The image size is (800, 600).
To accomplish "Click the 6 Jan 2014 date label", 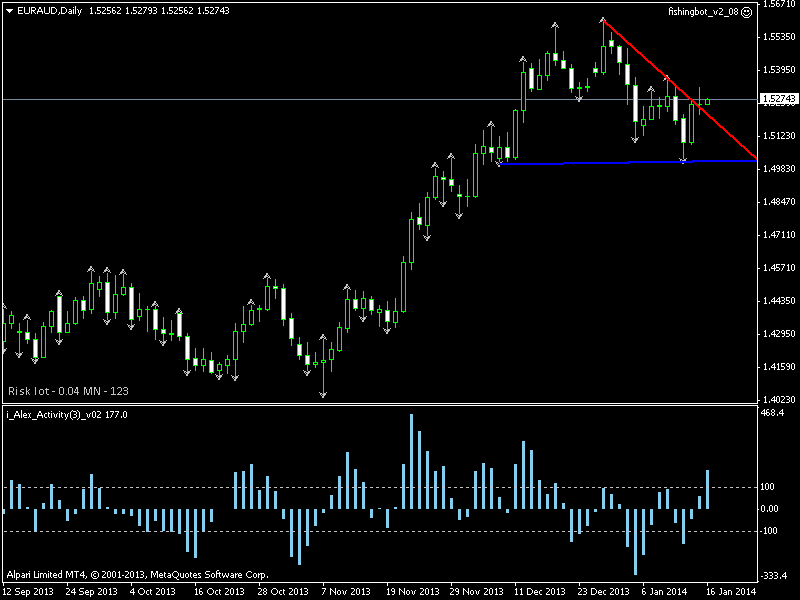I will (x=664, y=592).
